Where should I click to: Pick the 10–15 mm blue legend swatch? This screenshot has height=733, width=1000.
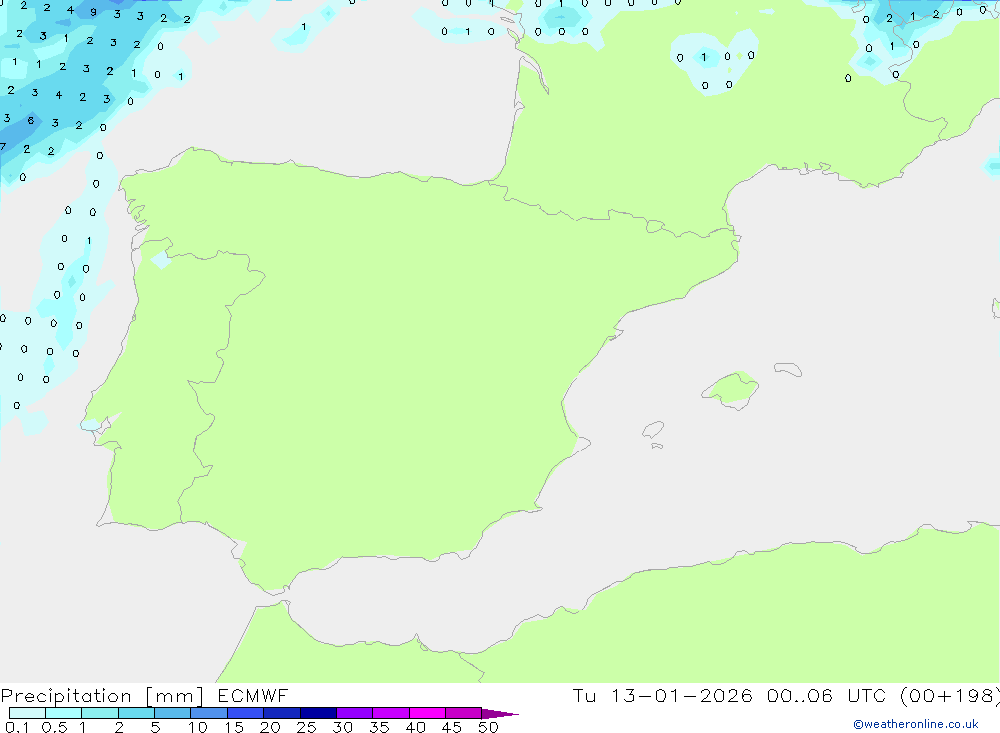point(209,713)
